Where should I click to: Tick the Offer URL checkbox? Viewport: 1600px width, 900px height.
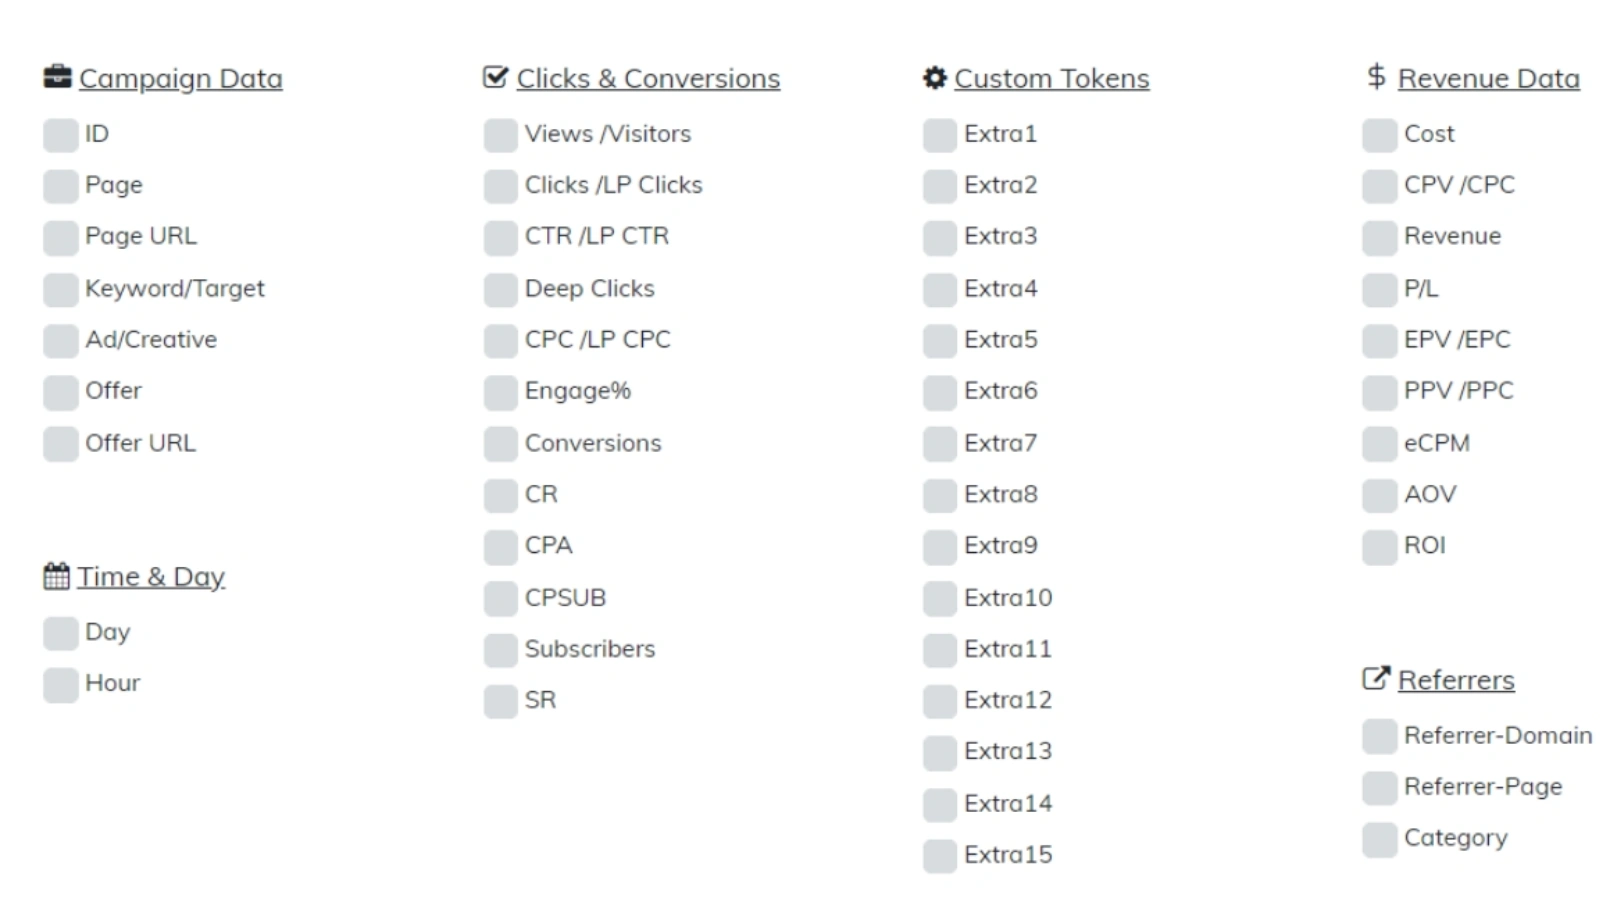coord(61,444)
